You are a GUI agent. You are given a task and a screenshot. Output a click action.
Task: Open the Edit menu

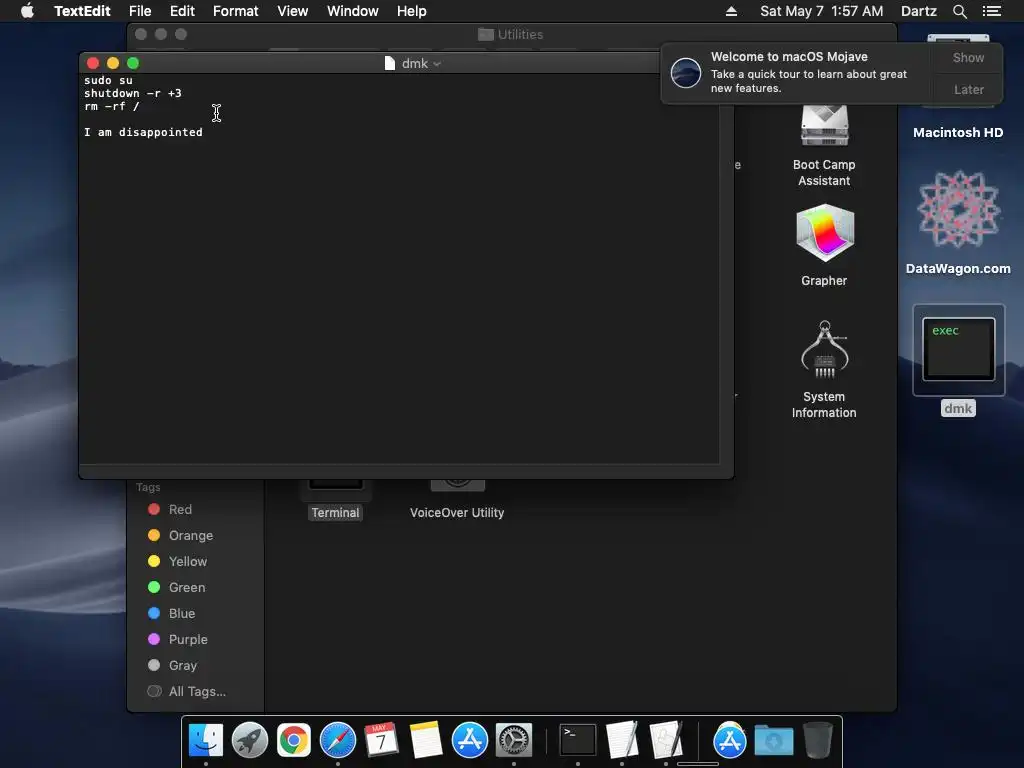pos(182,11)
